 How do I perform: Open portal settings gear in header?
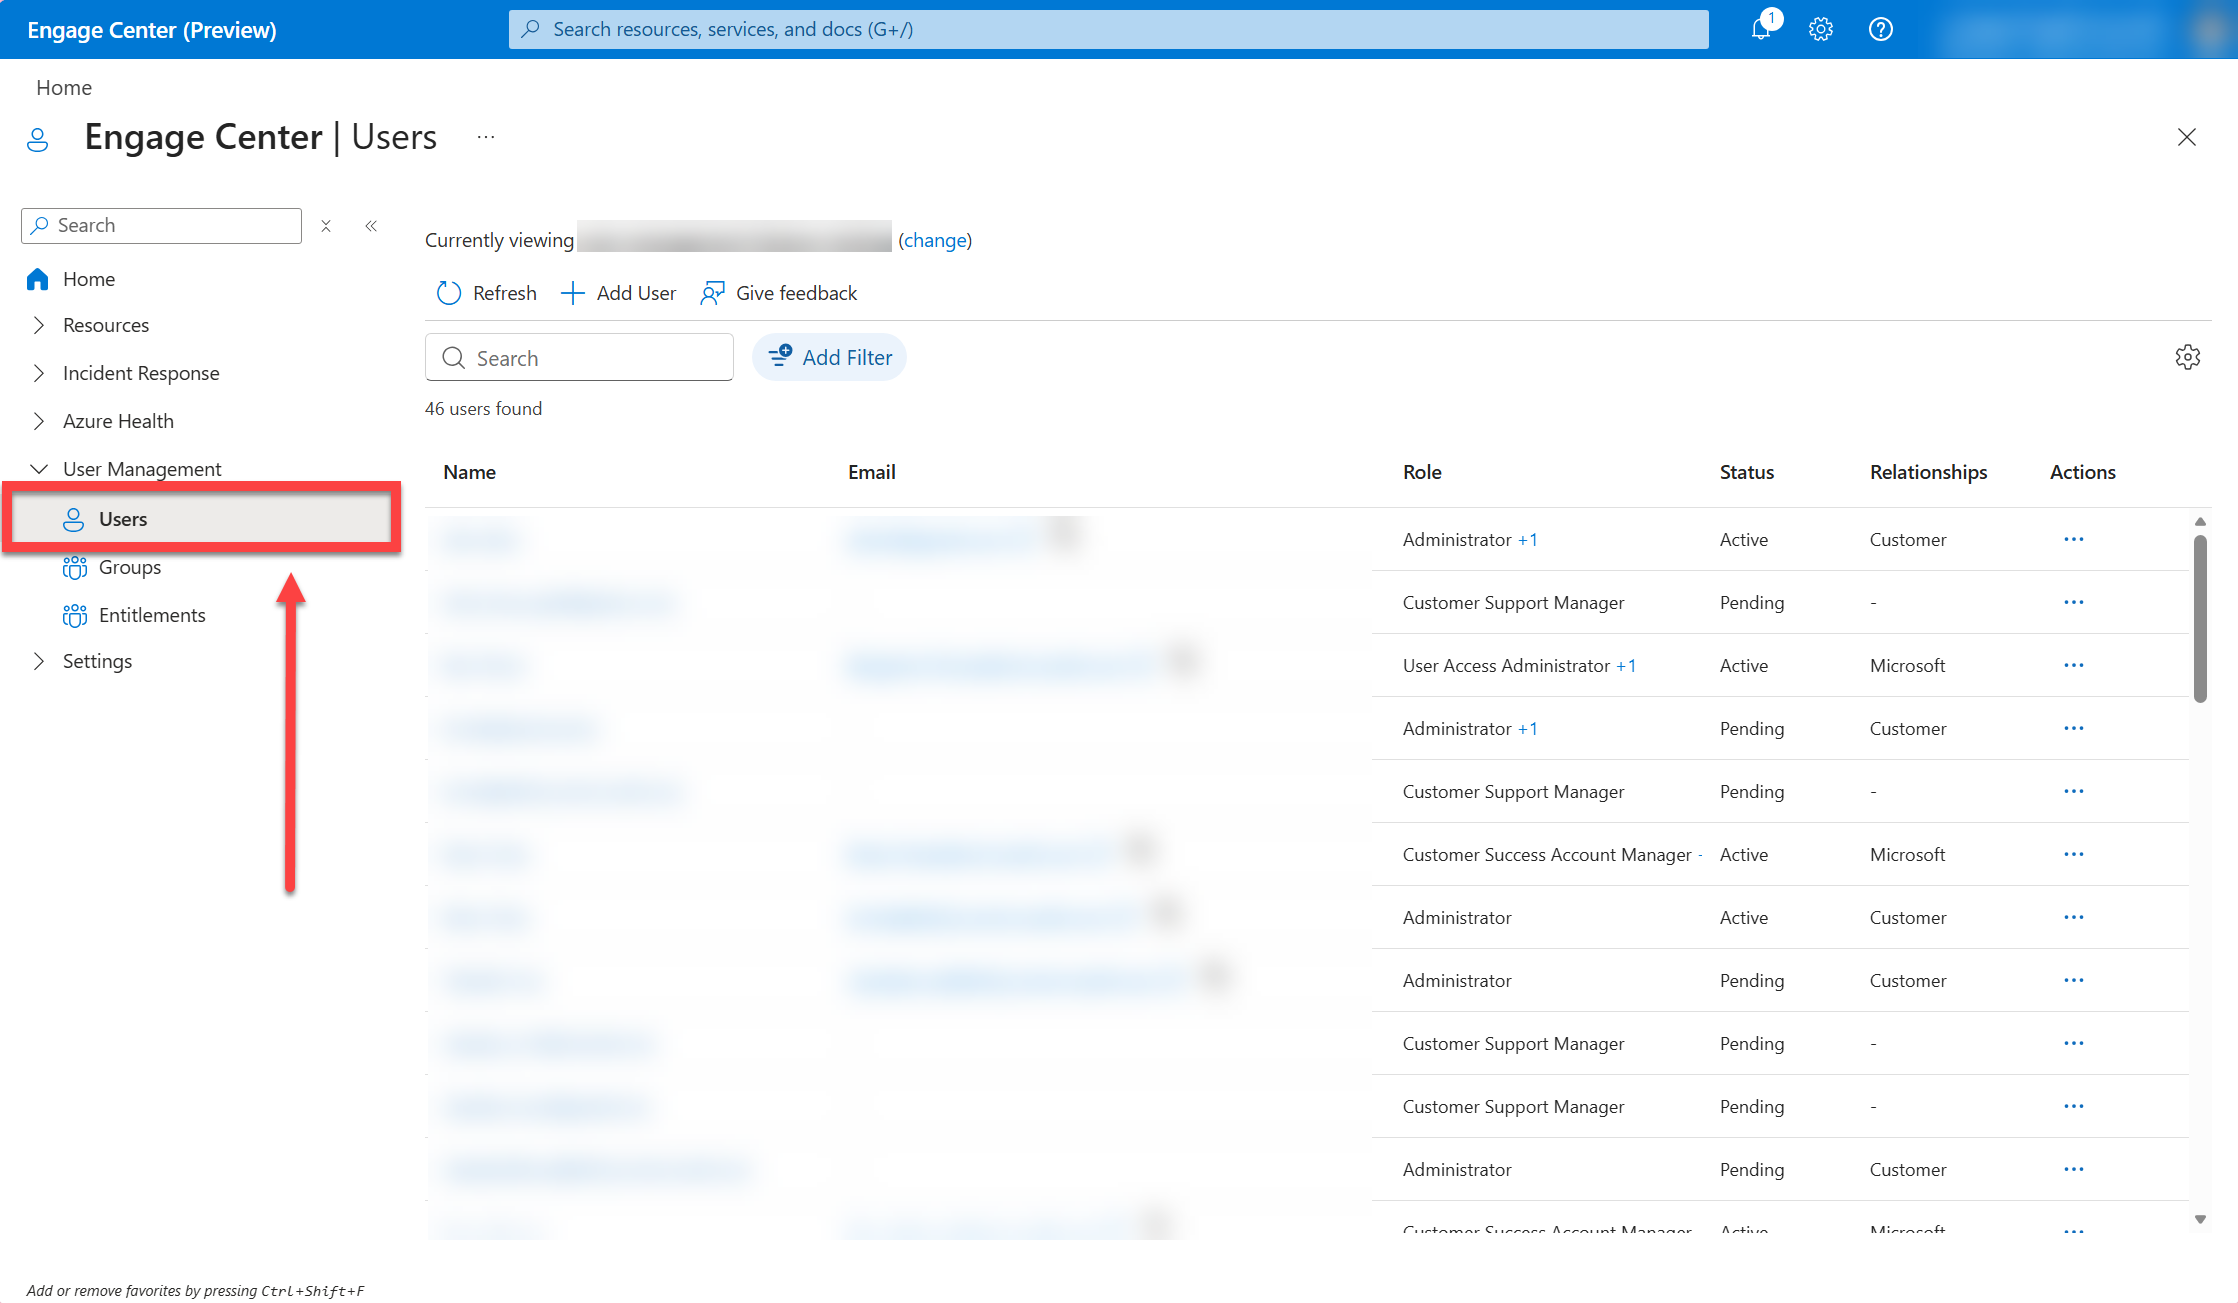point(1821,29)
